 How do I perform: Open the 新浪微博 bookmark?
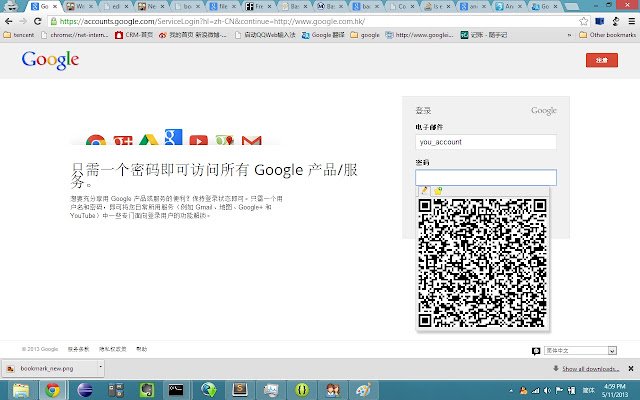193,35
